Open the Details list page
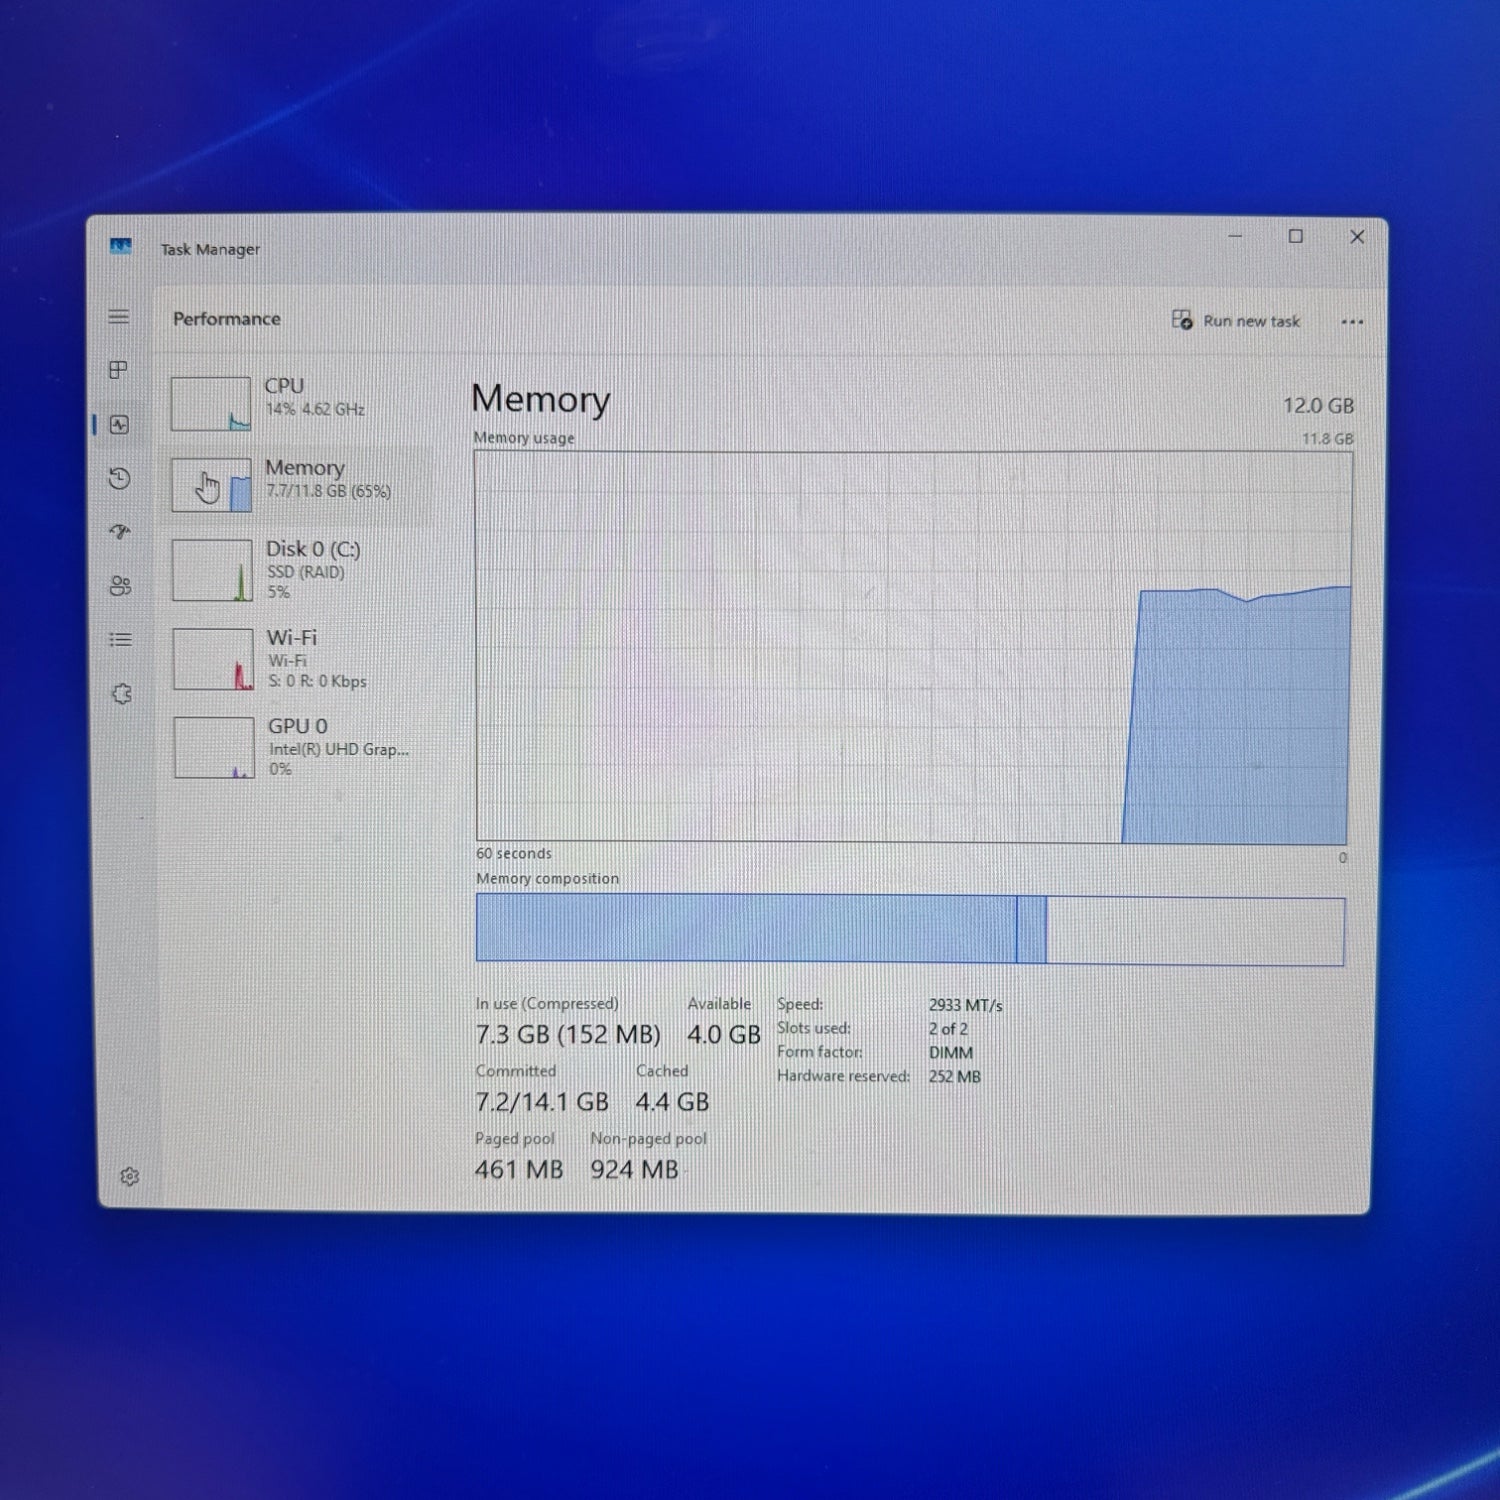 [x=120, y=640]
